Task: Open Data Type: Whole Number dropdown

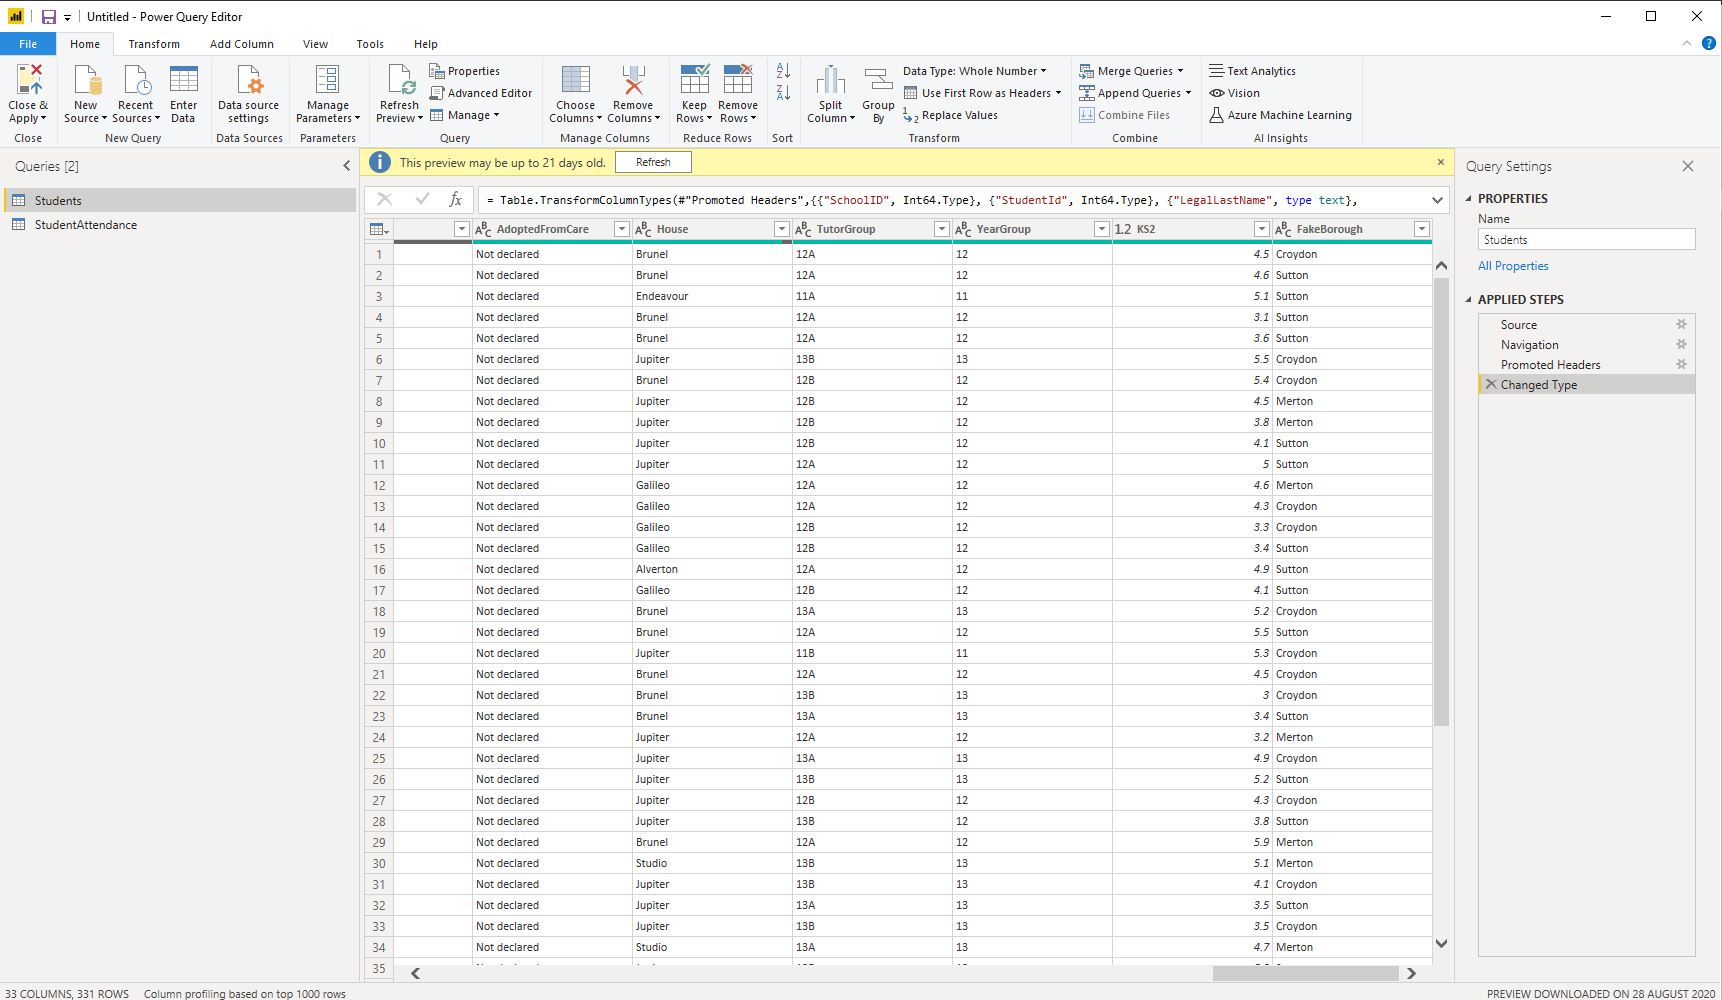Action: click(974, 71)
